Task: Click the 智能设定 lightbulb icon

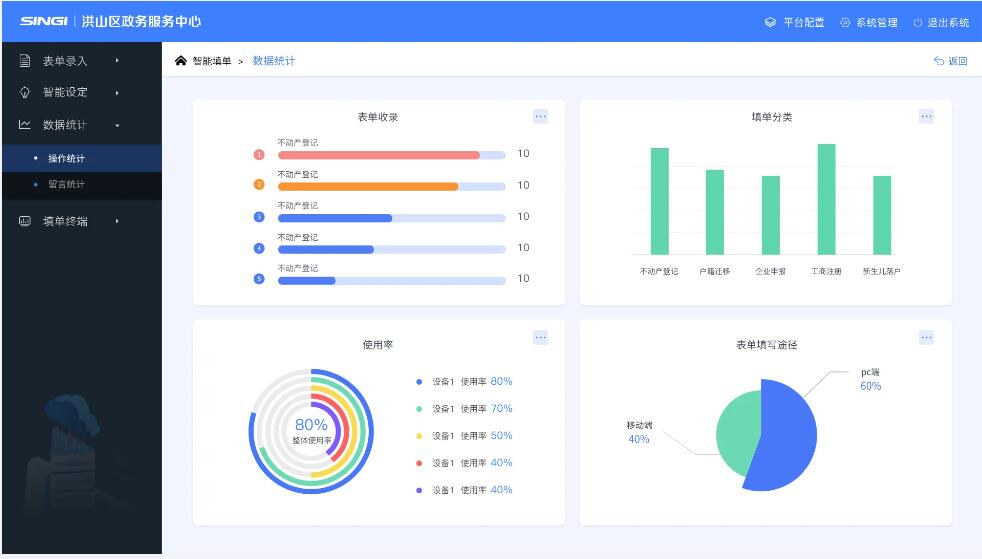Action: (x=25, y=92)
